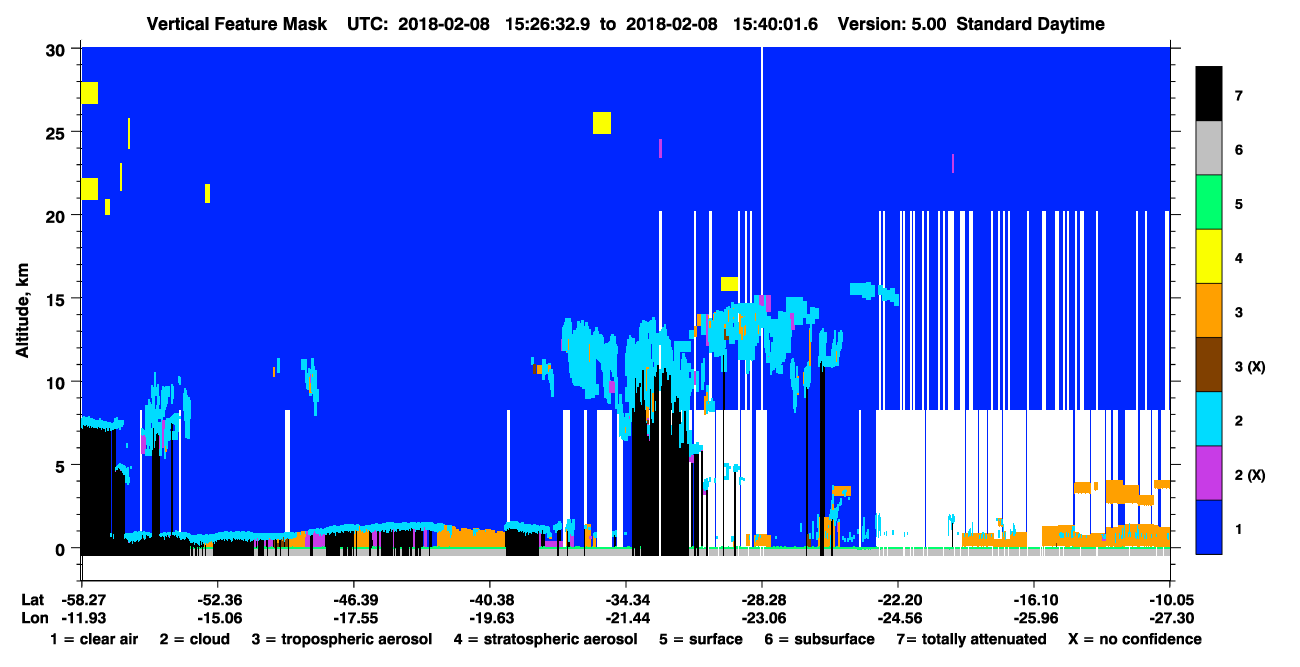Image resolution: width=1300 pixels, height=667 pixels.
Task: Click the 'Lat' row label
Action: coord(33,600)
